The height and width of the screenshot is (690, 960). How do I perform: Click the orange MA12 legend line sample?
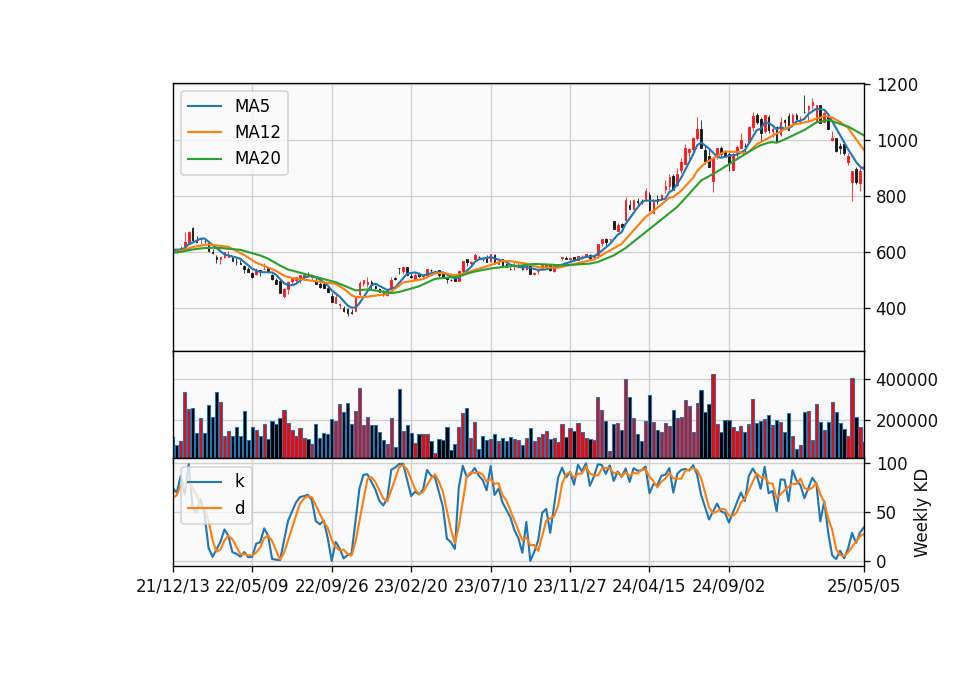point(204,132)
